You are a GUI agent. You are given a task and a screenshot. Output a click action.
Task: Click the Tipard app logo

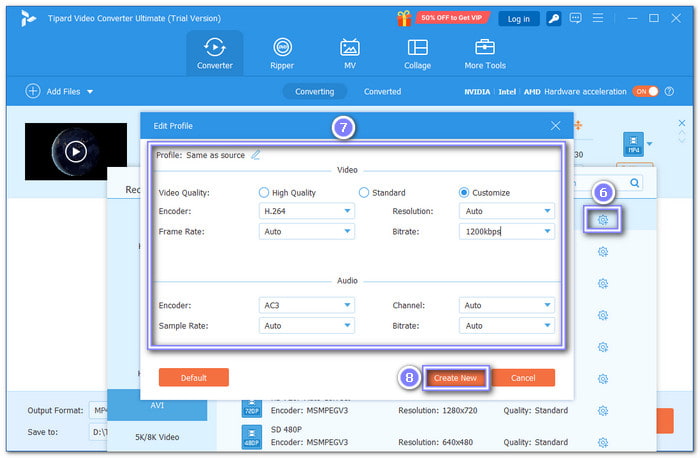(28, 18)
